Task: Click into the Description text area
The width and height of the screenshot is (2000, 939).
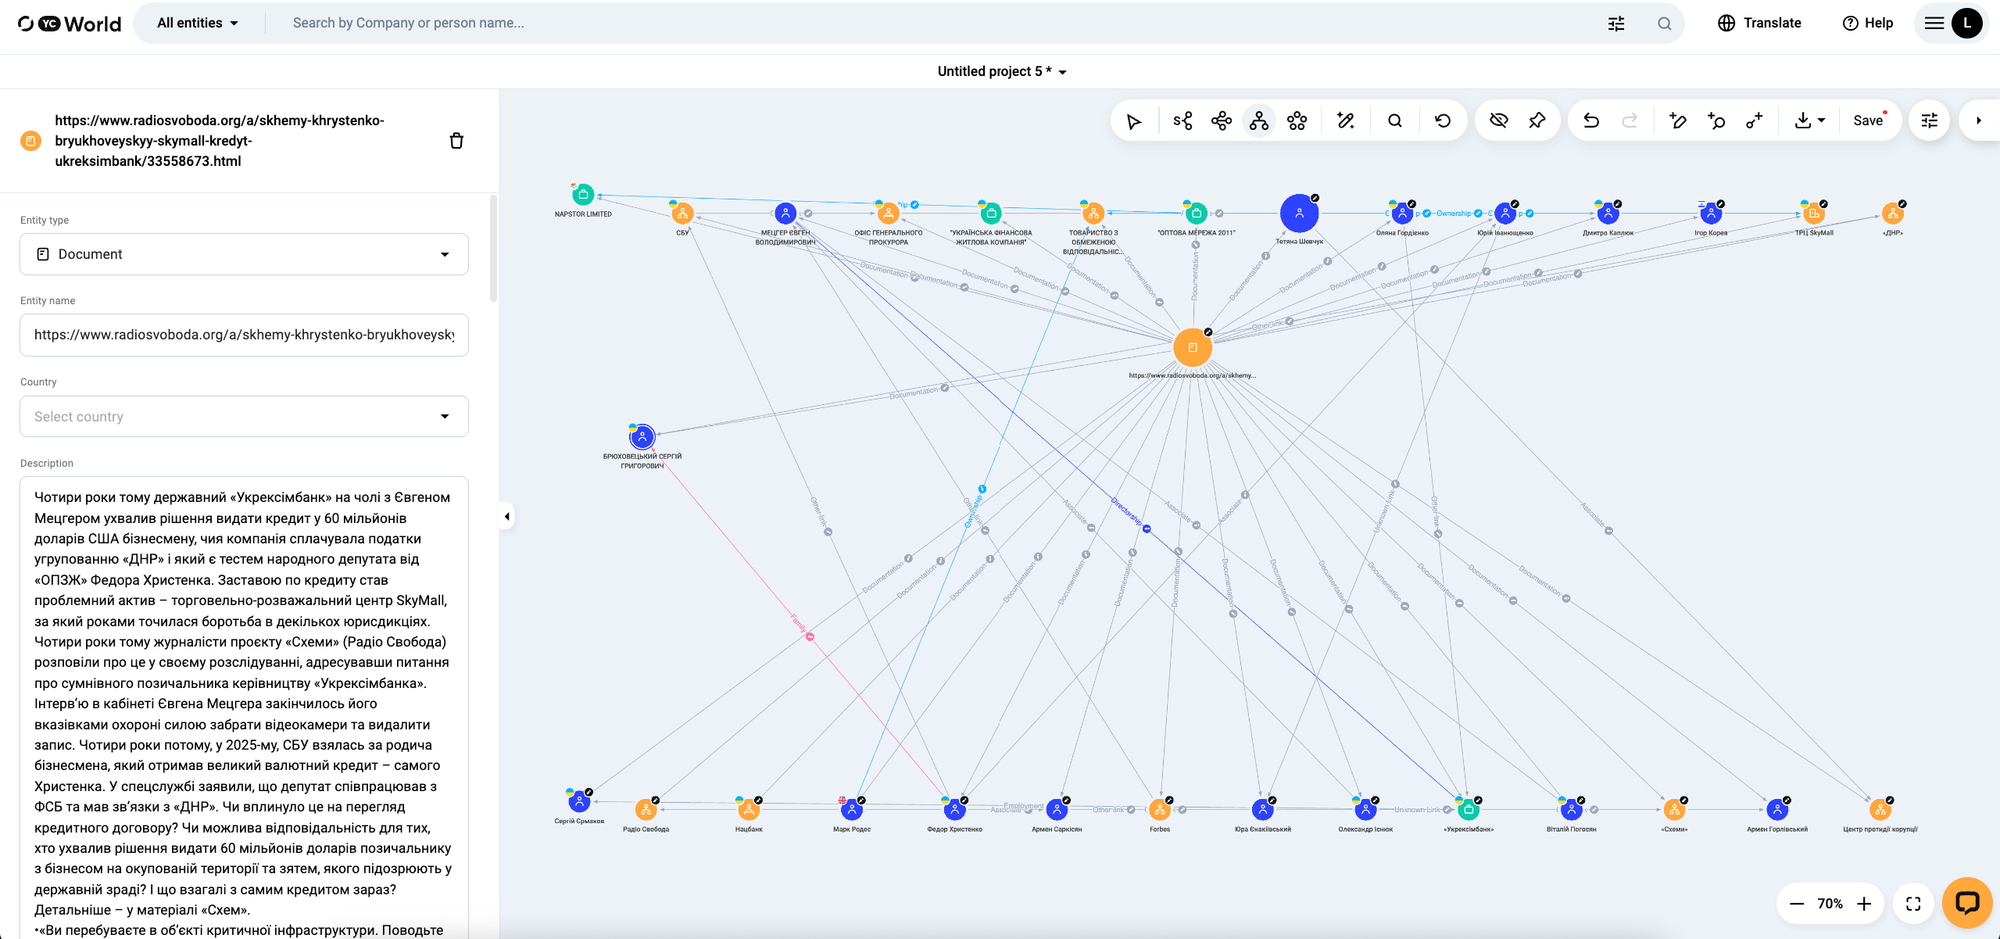Action: [244, 708]
